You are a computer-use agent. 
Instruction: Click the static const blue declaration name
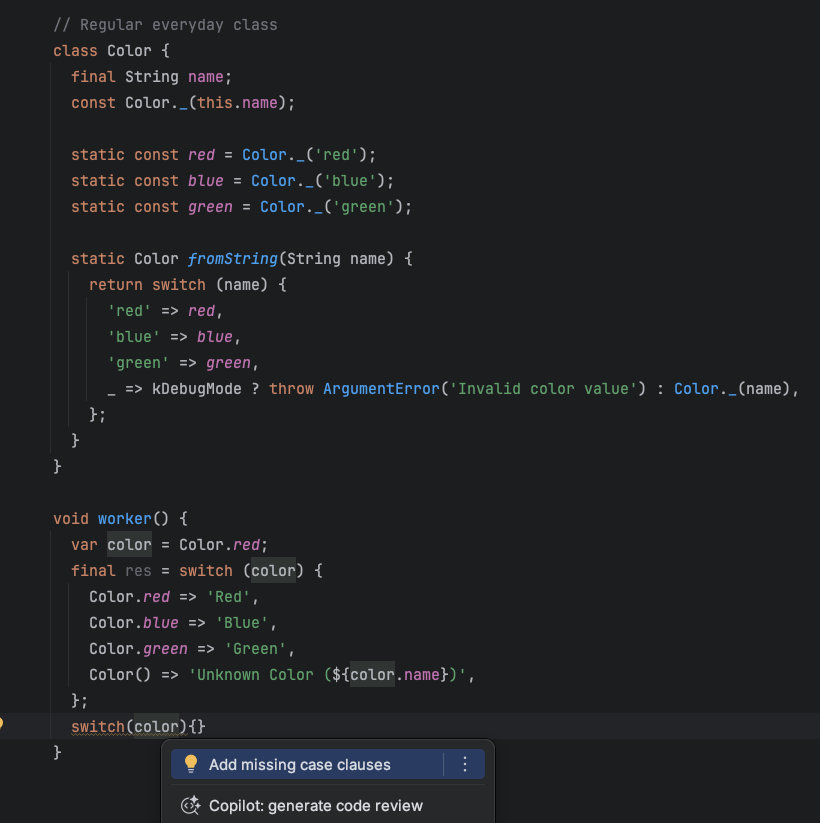[206, 181]
